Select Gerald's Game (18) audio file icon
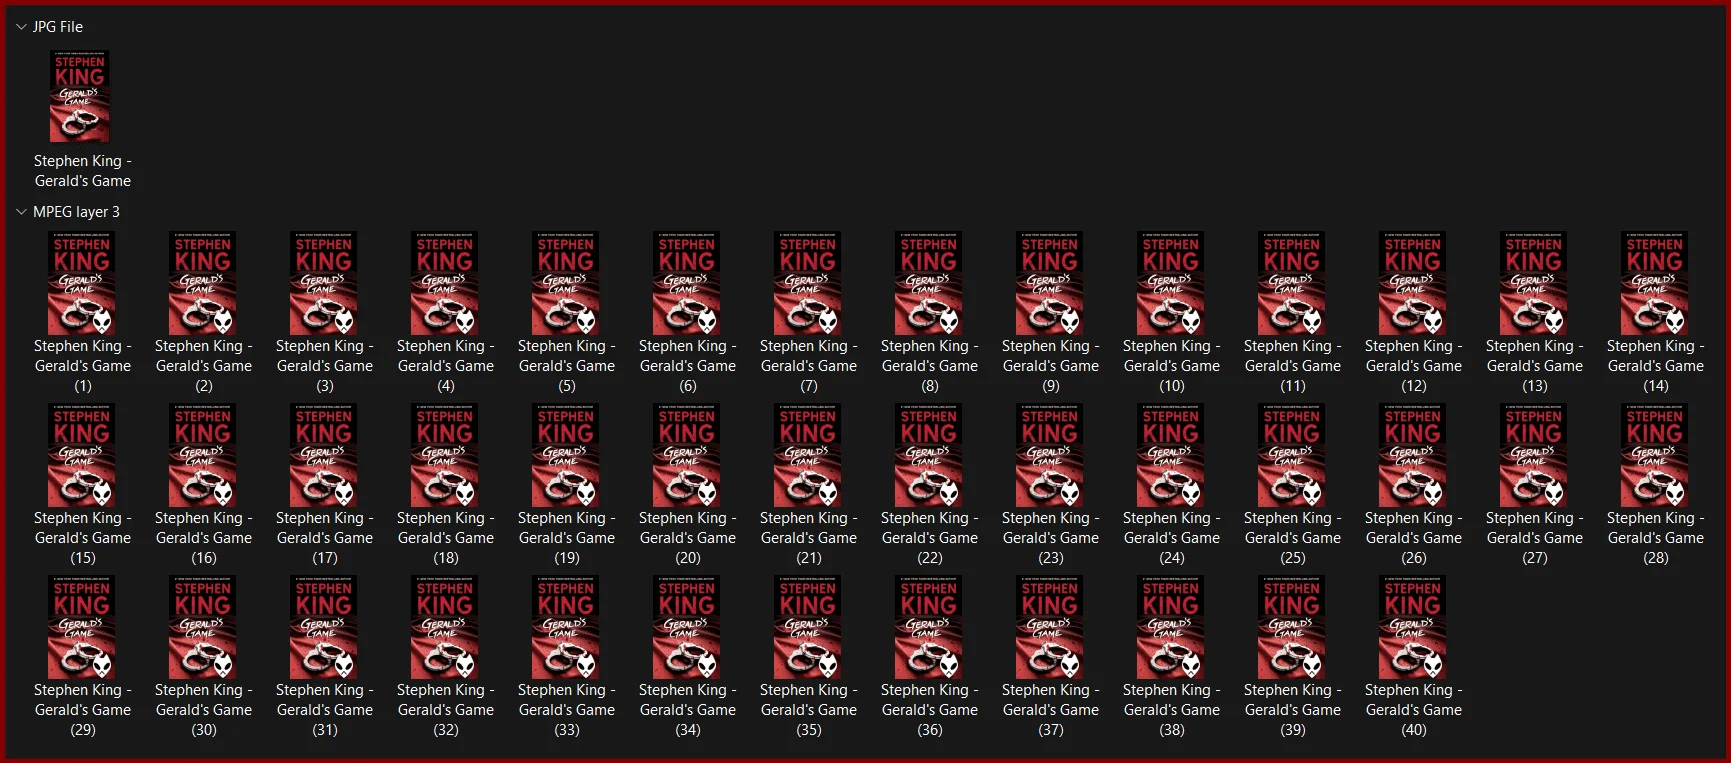The image size is (1731, 763). [445, 455]
